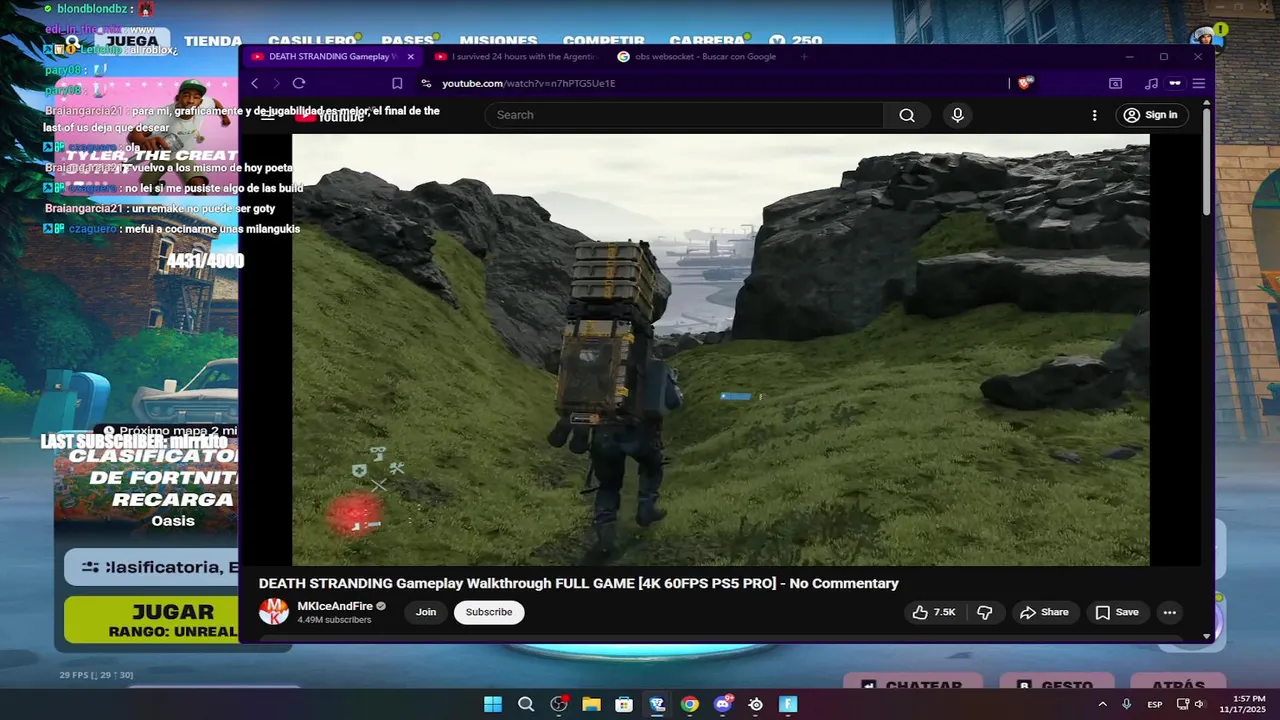Click the YouTube search input field
Screen dimensions: 1280x720
pos(684,115)
